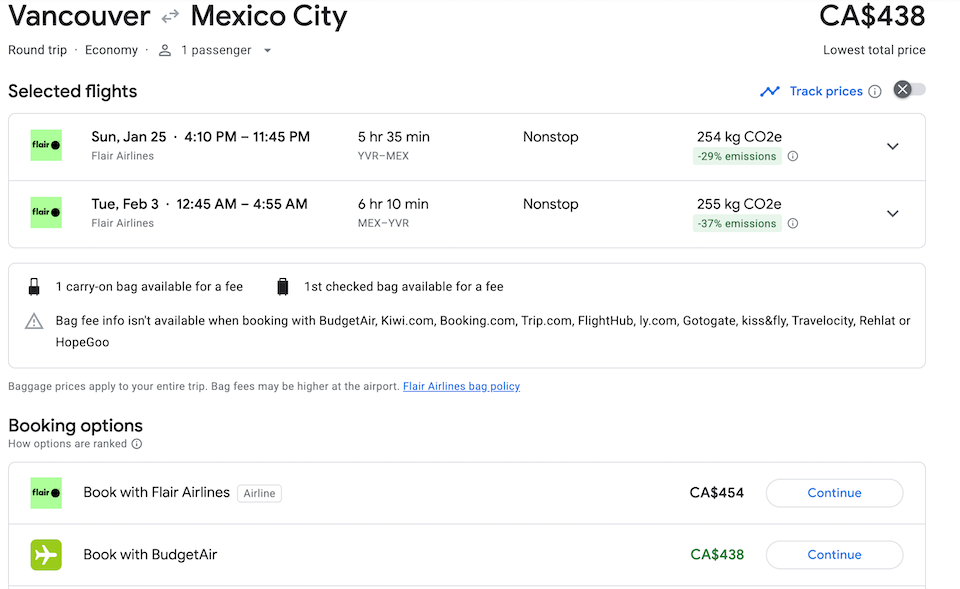
Task: Click the Track prices label
Action: (826, 91)
